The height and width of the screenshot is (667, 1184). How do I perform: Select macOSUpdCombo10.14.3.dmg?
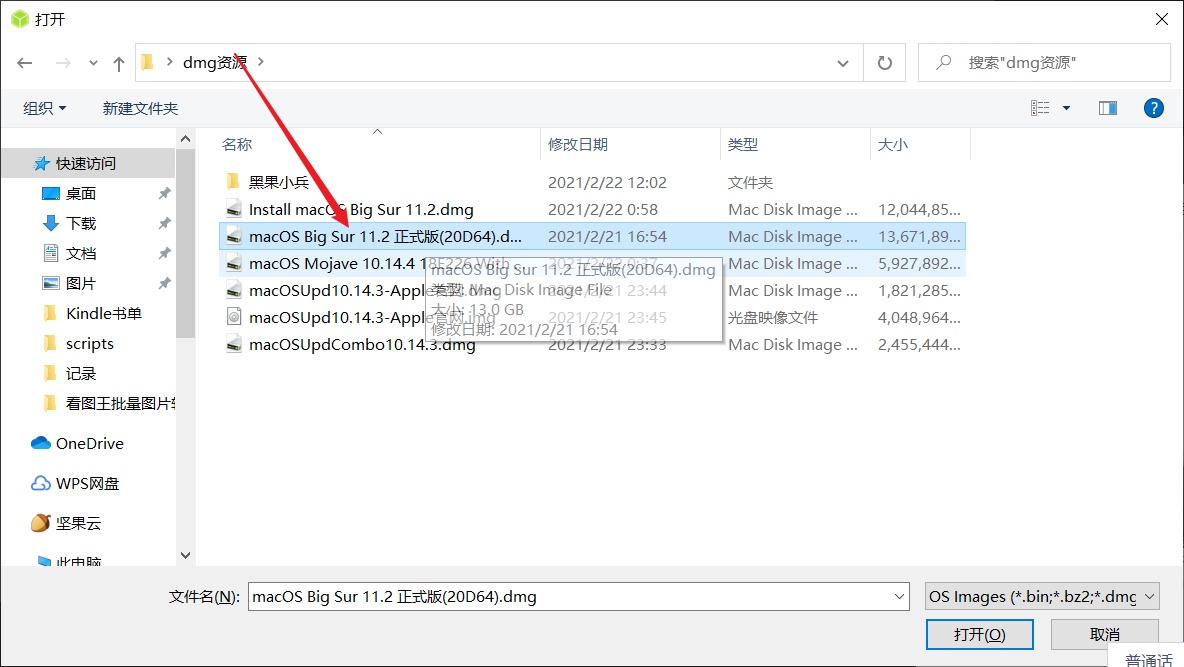362,345
